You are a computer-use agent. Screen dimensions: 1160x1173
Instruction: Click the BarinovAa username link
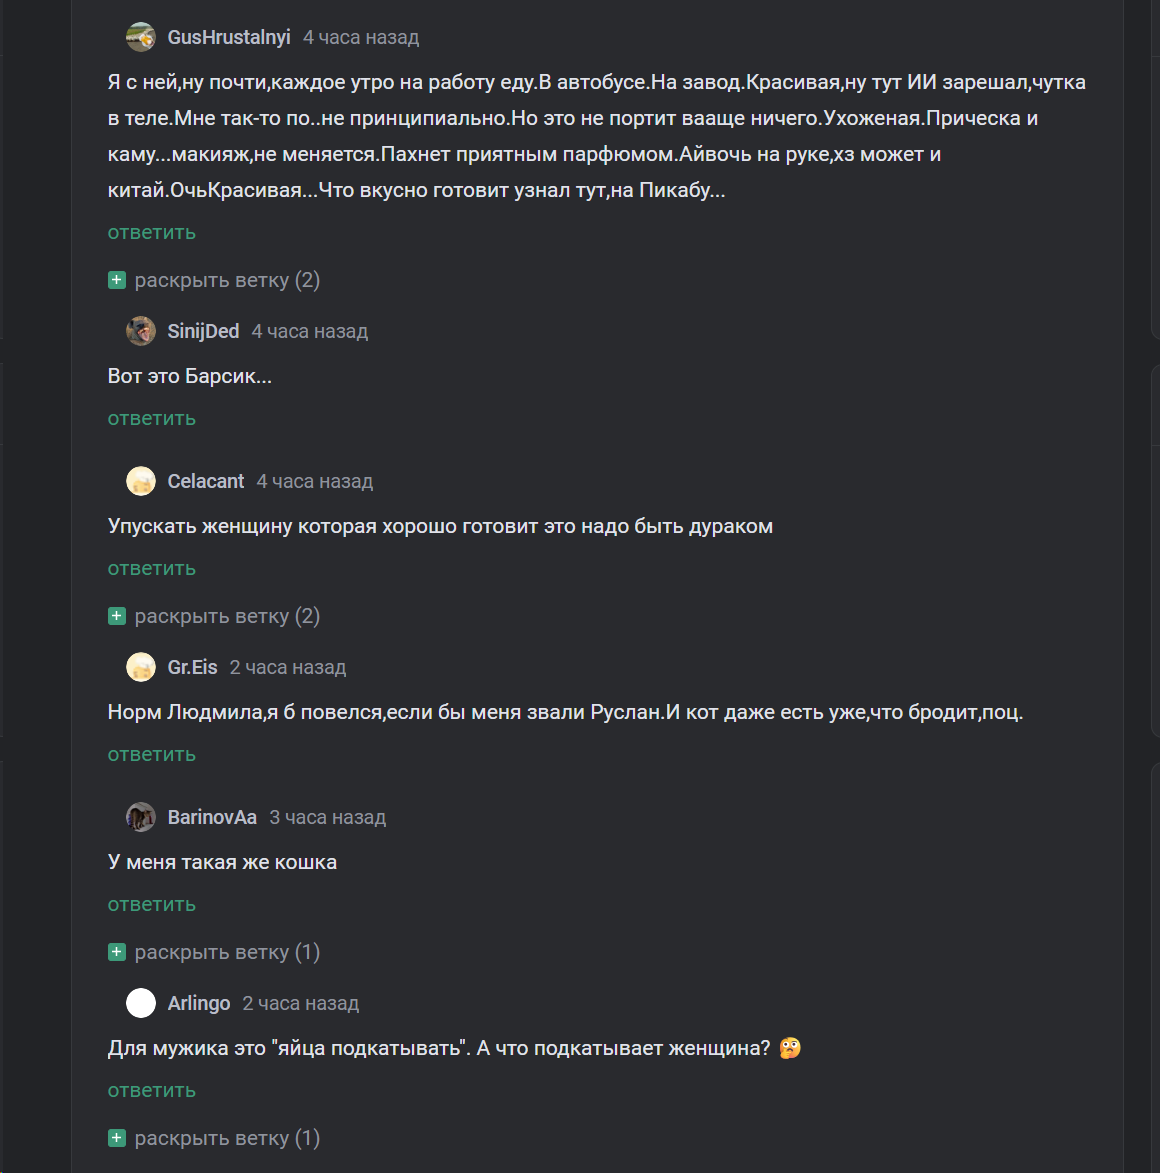click(212, 817)
